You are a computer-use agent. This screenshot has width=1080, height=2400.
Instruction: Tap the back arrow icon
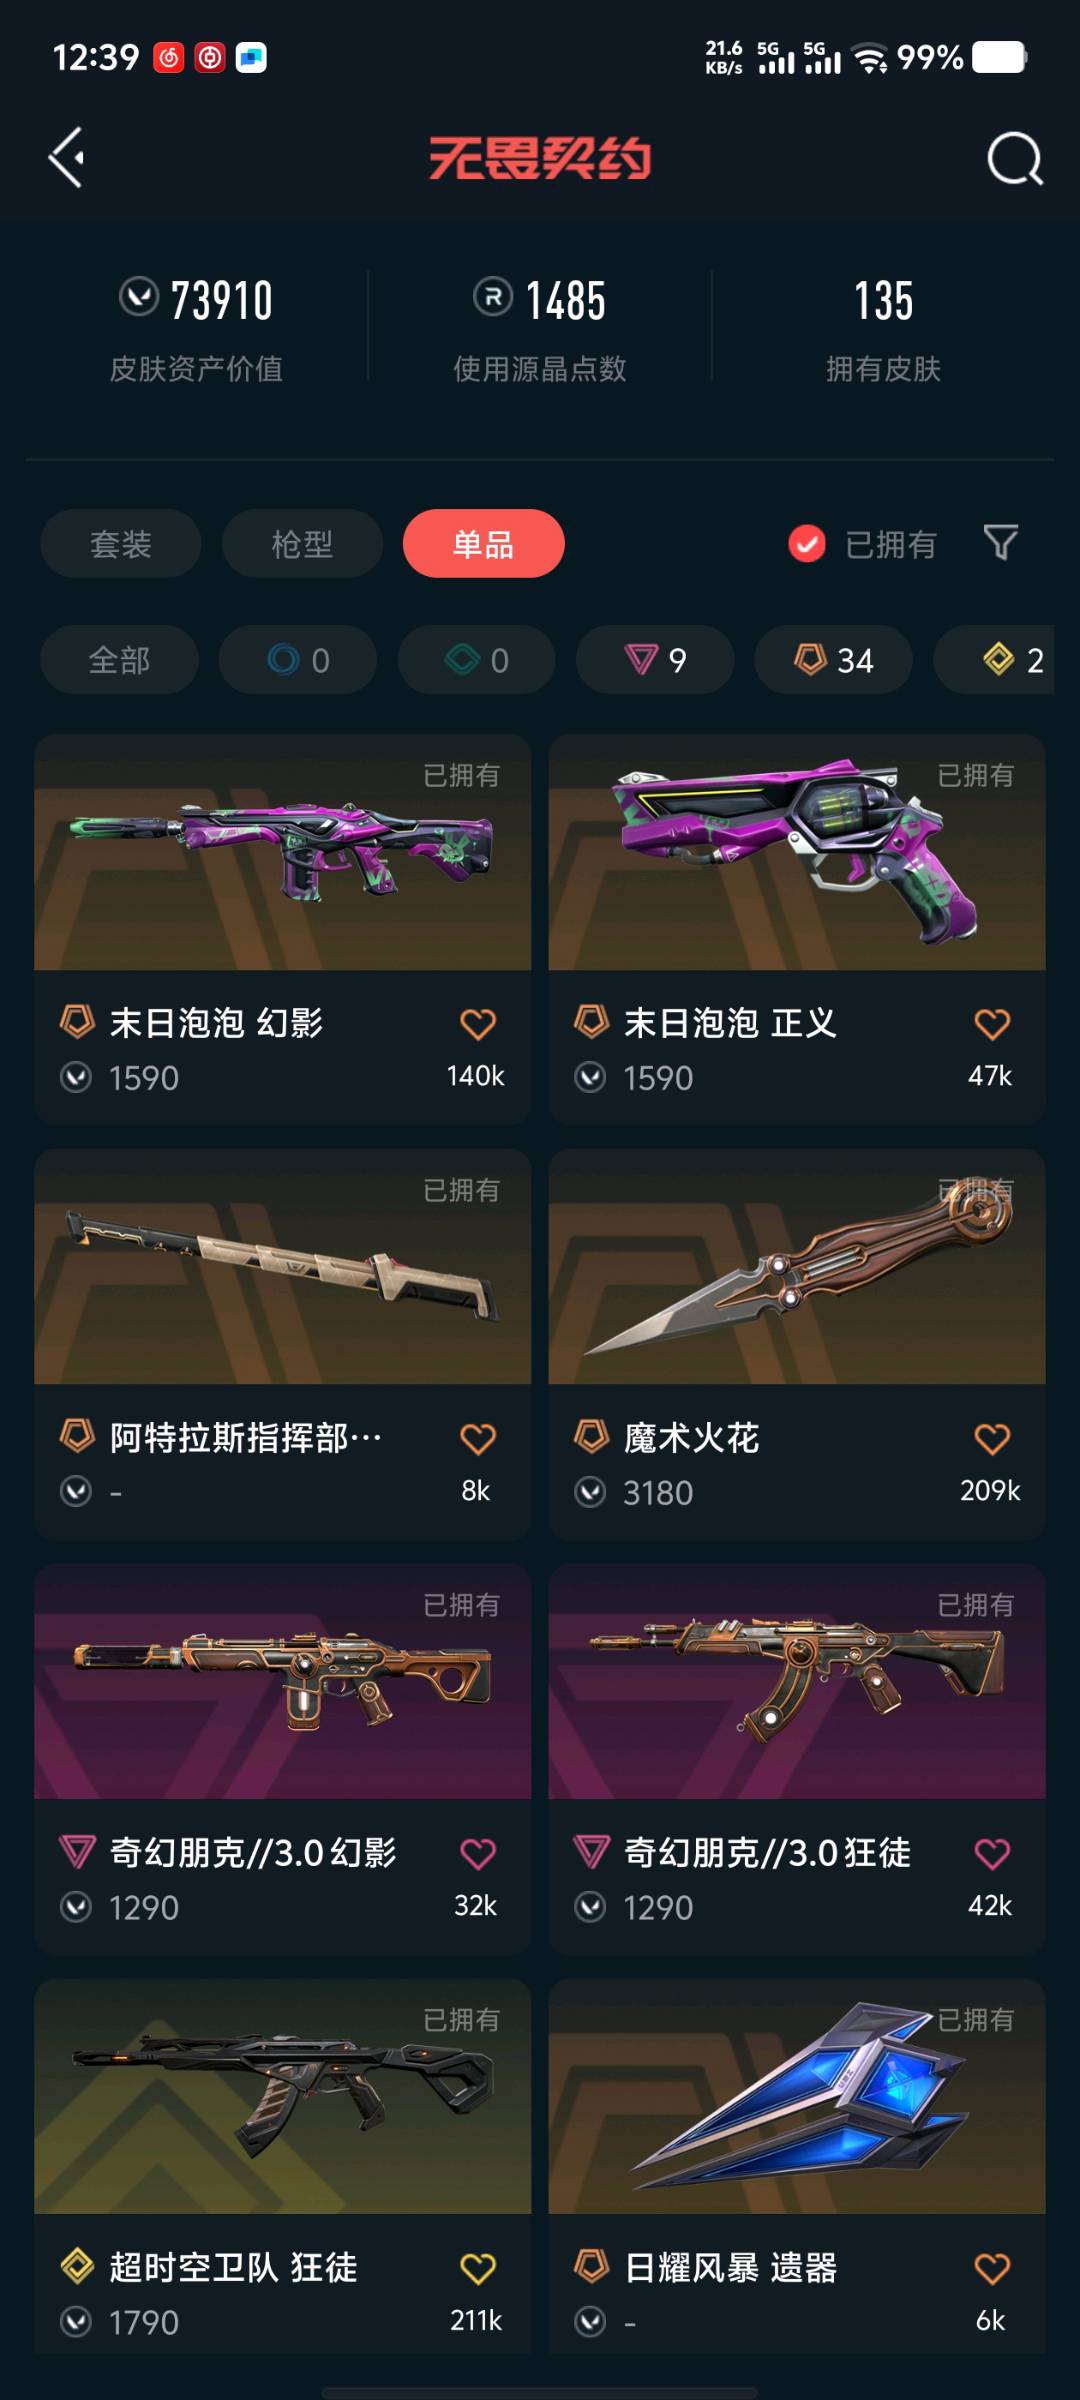click(67, 158)
